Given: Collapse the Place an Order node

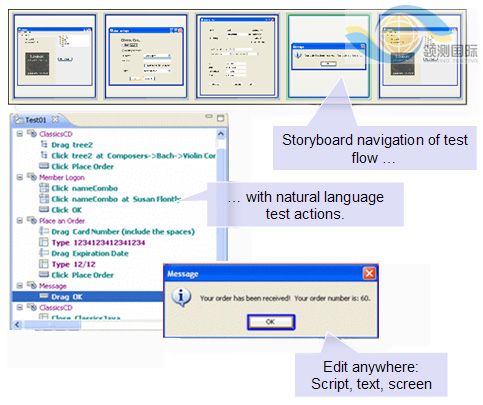Looking at the screenshot, I should click(x=20, y=220).
